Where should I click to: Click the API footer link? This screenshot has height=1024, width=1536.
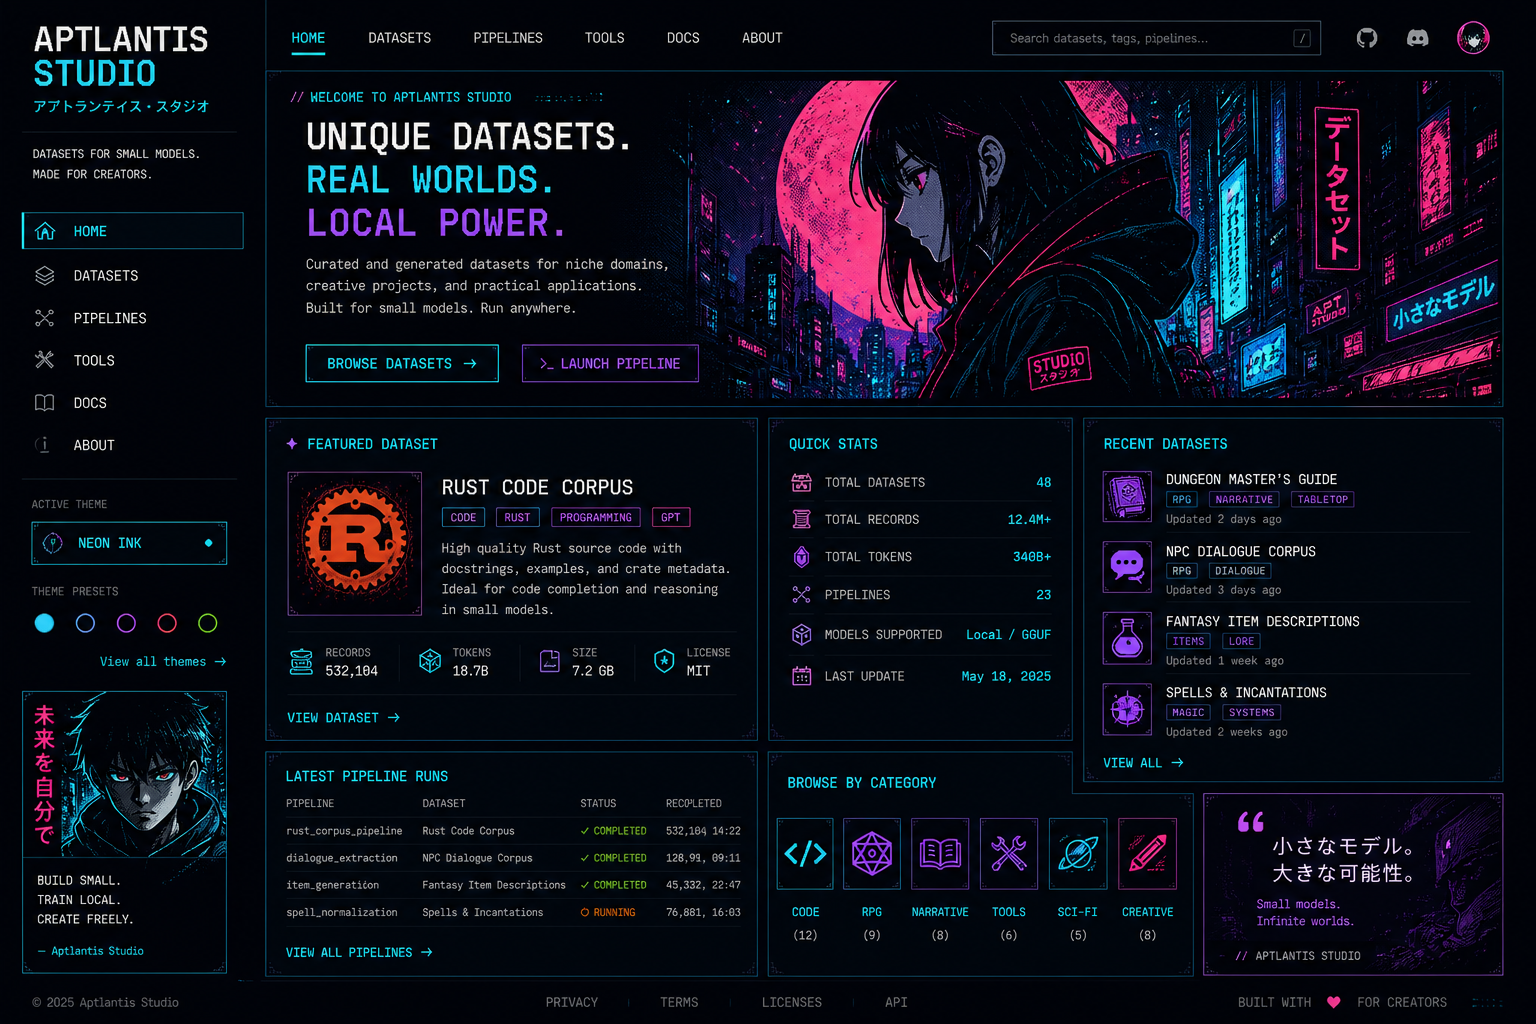tap(896, 1002)
